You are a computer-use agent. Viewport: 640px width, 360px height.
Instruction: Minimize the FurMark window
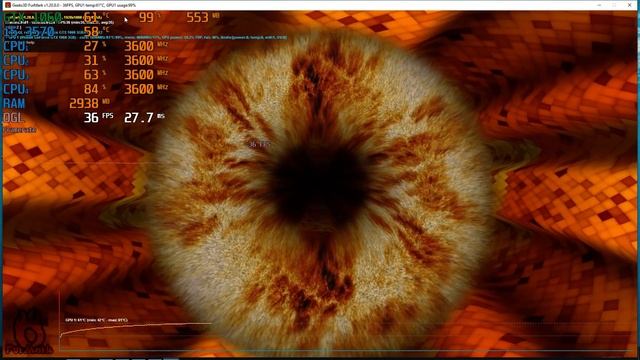[x=599, y=5]
